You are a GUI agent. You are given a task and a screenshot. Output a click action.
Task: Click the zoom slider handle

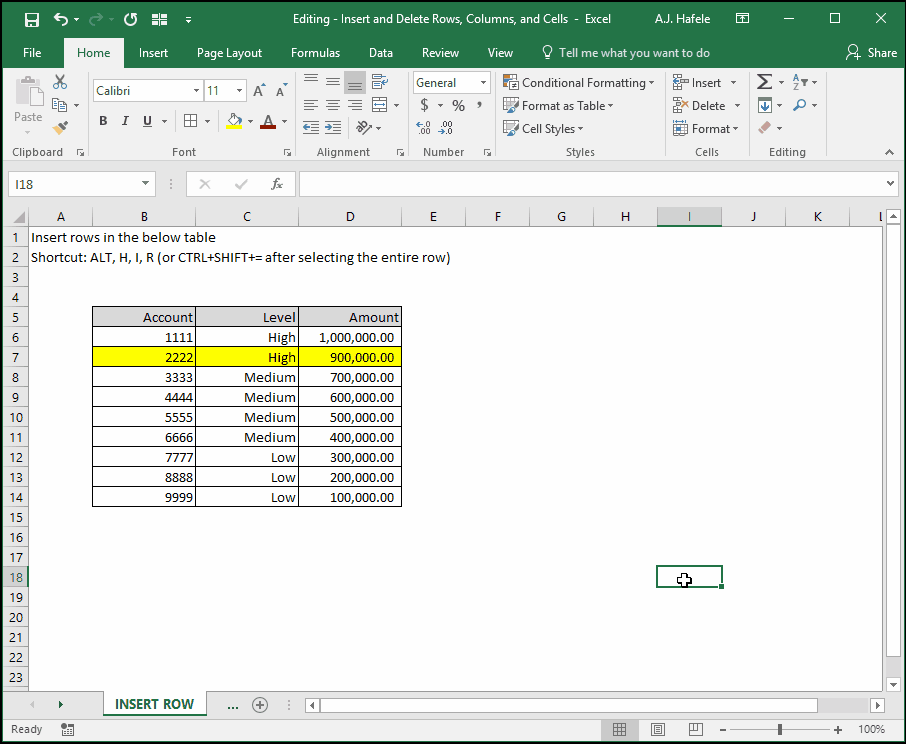click(779, 730)
